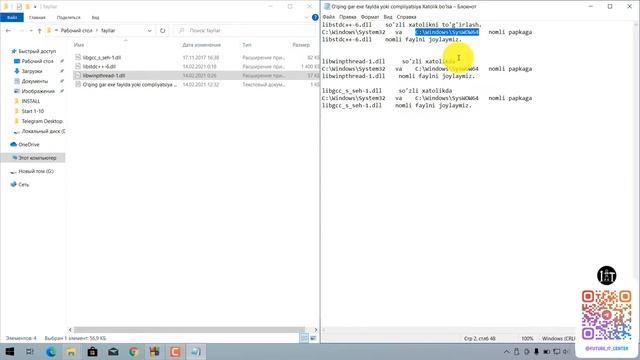Go back in File Explorer
640x360 pixels.
(8, 31)
